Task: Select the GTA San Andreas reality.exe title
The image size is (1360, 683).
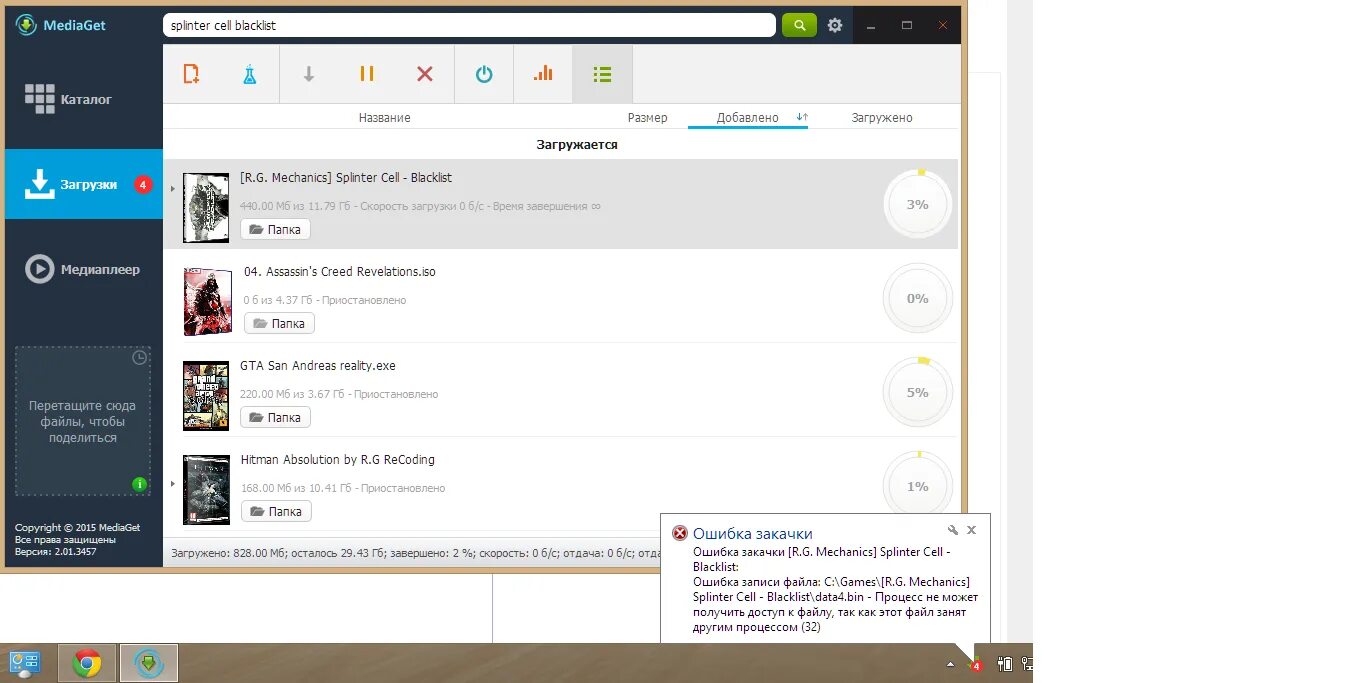Action: pos(318,366)
